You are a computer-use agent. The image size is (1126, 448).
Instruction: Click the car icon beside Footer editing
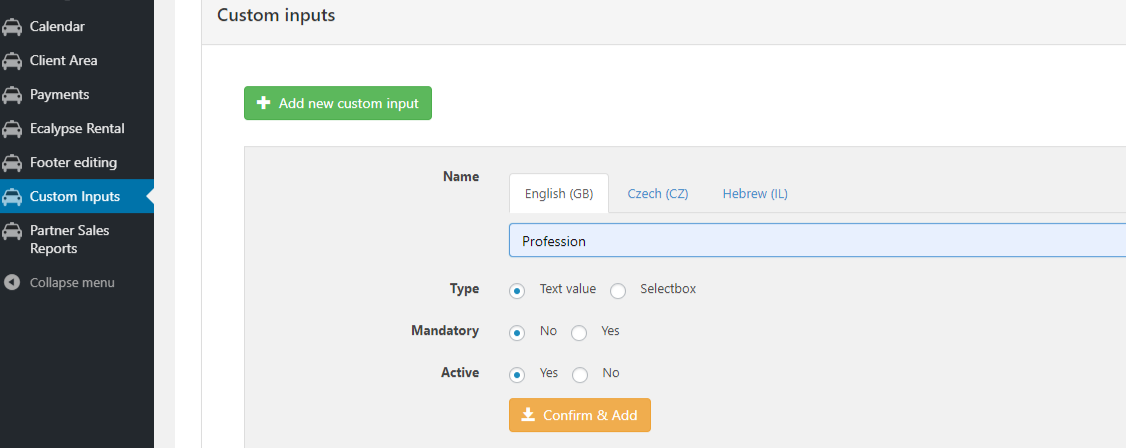11,163
